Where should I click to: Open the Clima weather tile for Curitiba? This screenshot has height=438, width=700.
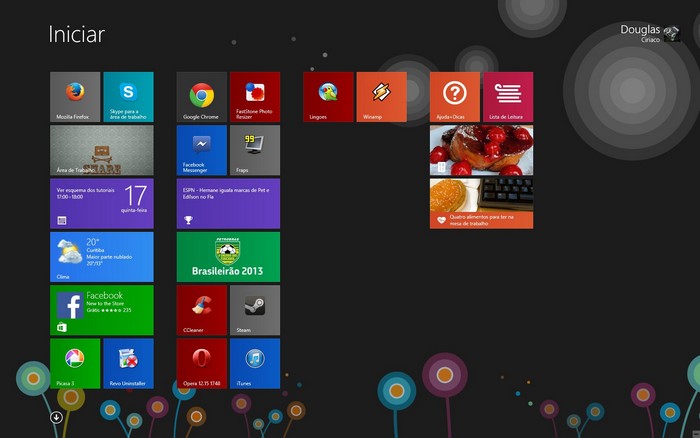click(x=102, y=257)
